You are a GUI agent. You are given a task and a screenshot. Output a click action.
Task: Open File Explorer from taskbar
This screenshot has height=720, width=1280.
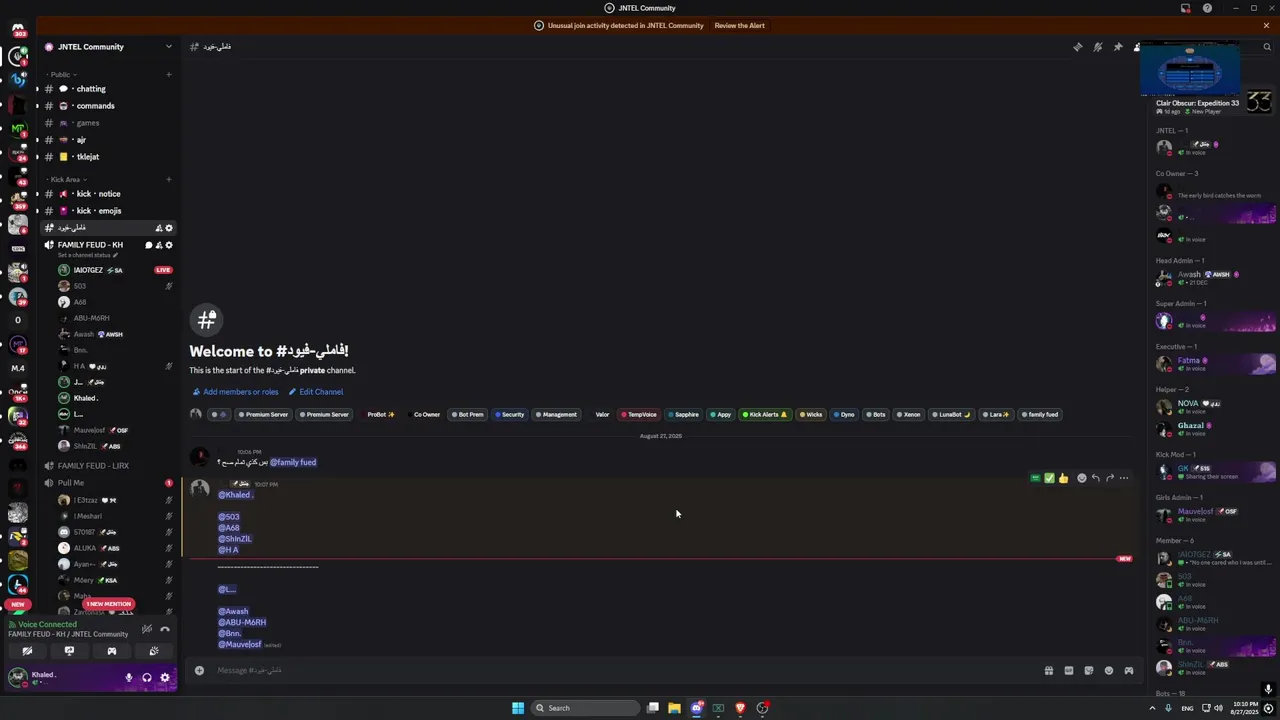coord(674,708)
